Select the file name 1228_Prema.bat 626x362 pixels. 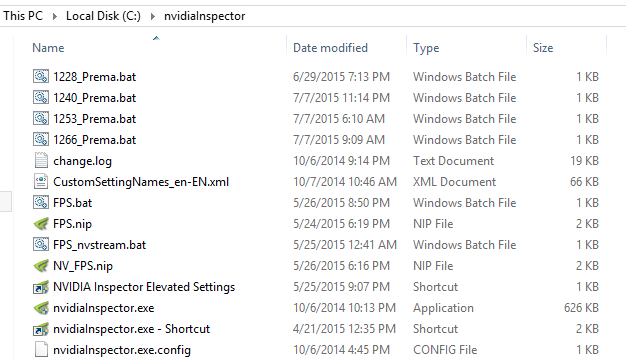pyautogui.click(x=95, y=77)
